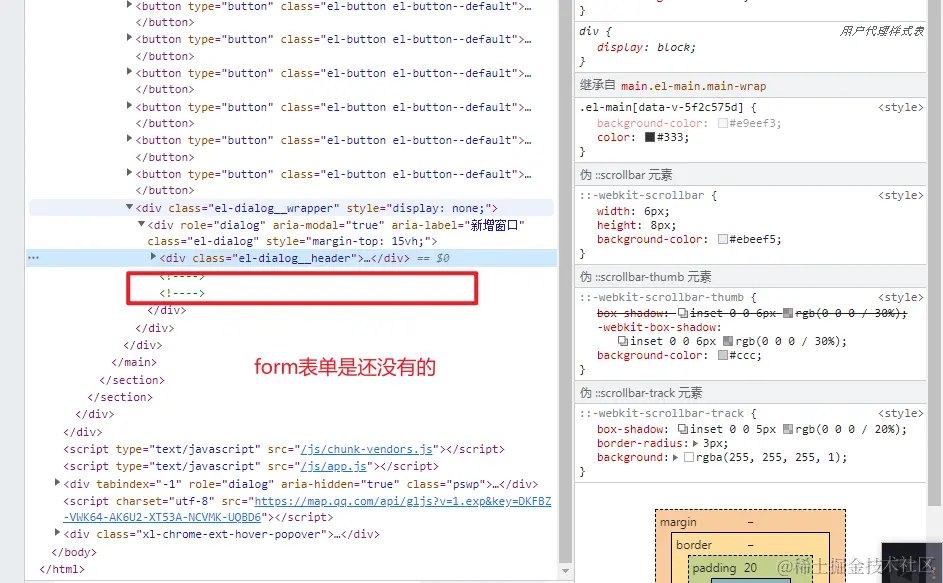Select the el-dialog__wrapper div row
The height and width of the screenshot is (583, 943).
[x=291, y=208]
